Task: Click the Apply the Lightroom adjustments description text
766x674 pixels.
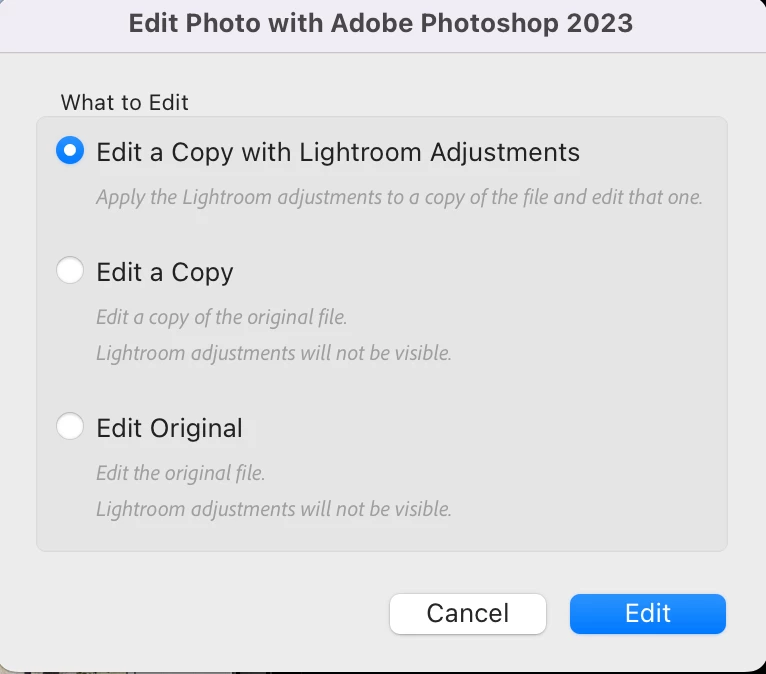Action: click(398, 197)
